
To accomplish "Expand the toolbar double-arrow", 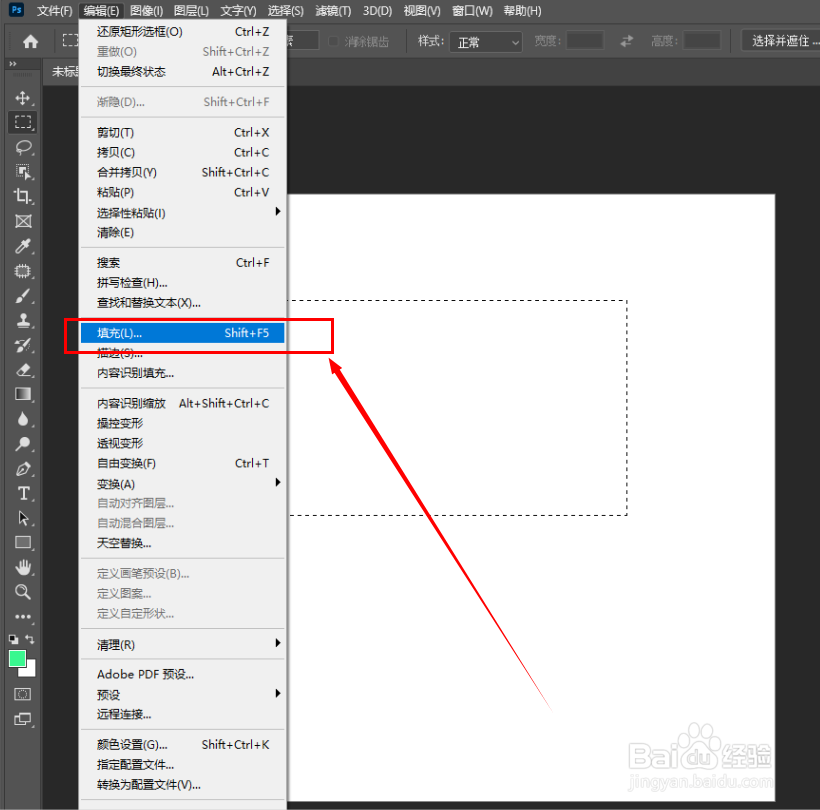I will click(13, 63).
